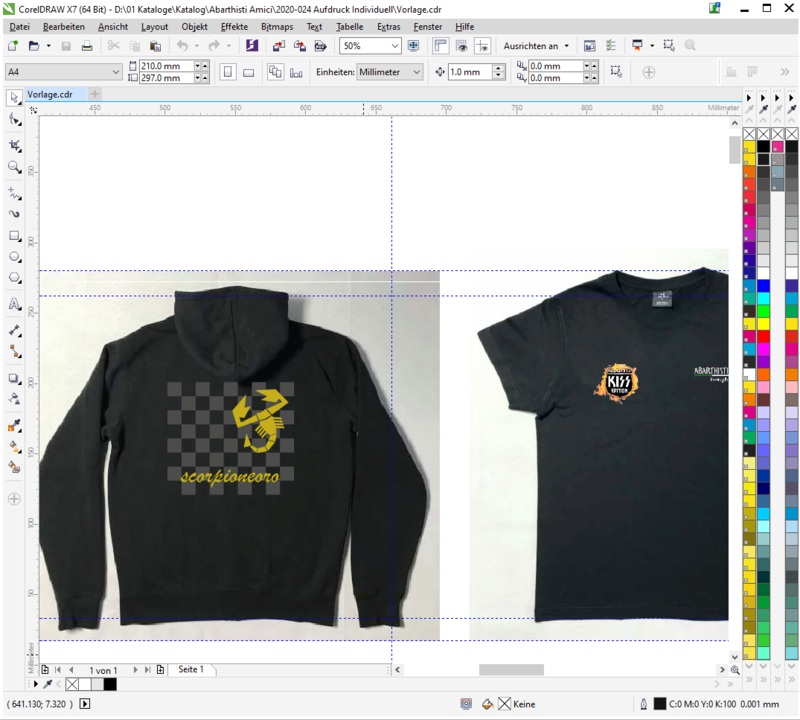Open the application launcher icon
Screen dimensions: 800x720
pos(637,45)
